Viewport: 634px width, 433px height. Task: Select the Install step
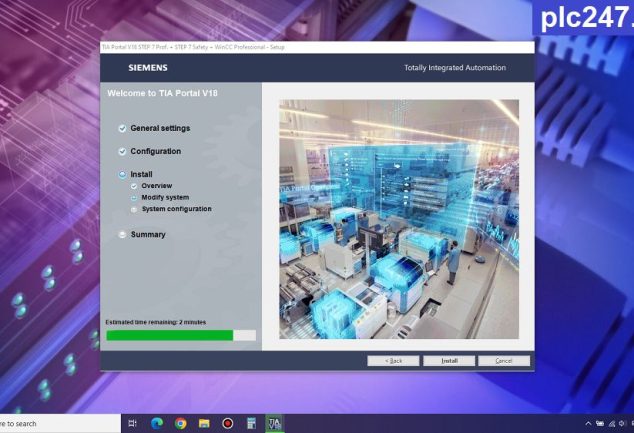[x=141, y=174]
